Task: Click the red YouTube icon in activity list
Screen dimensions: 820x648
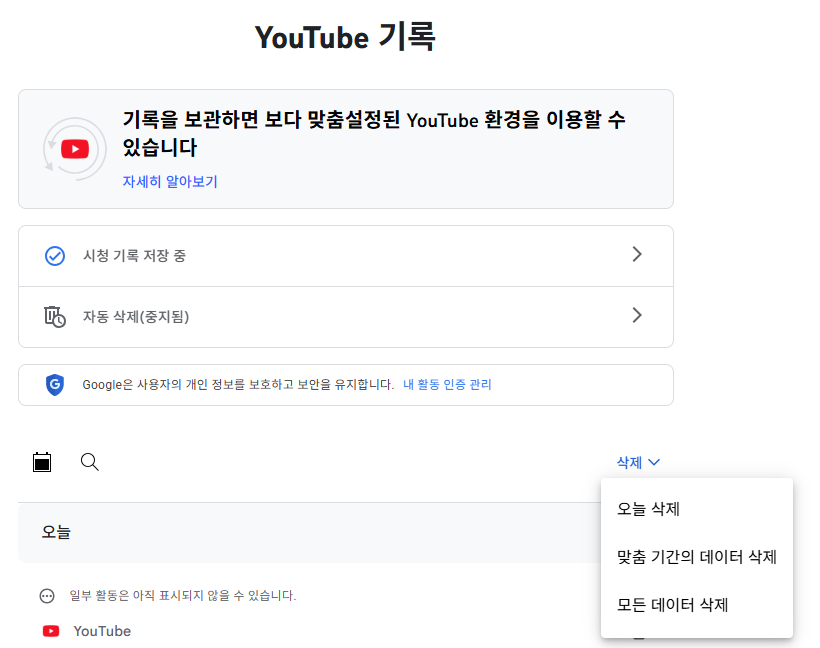Action: [x=51, y=631]
